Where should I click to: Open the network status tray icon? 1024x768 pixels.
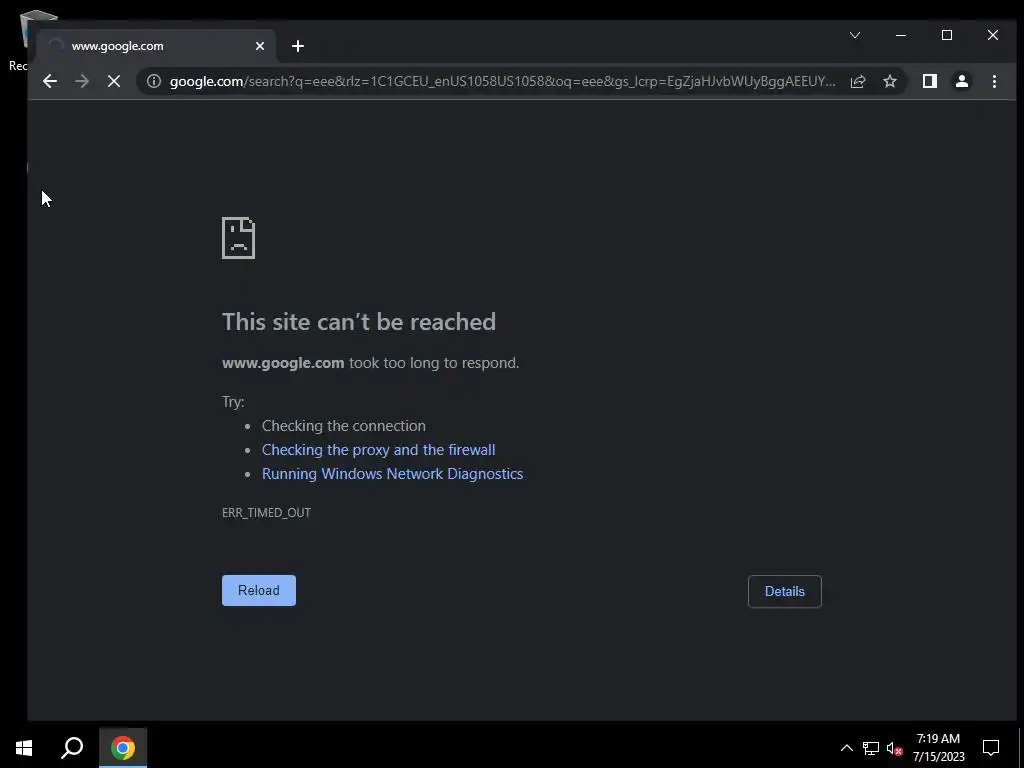(871, 748)
